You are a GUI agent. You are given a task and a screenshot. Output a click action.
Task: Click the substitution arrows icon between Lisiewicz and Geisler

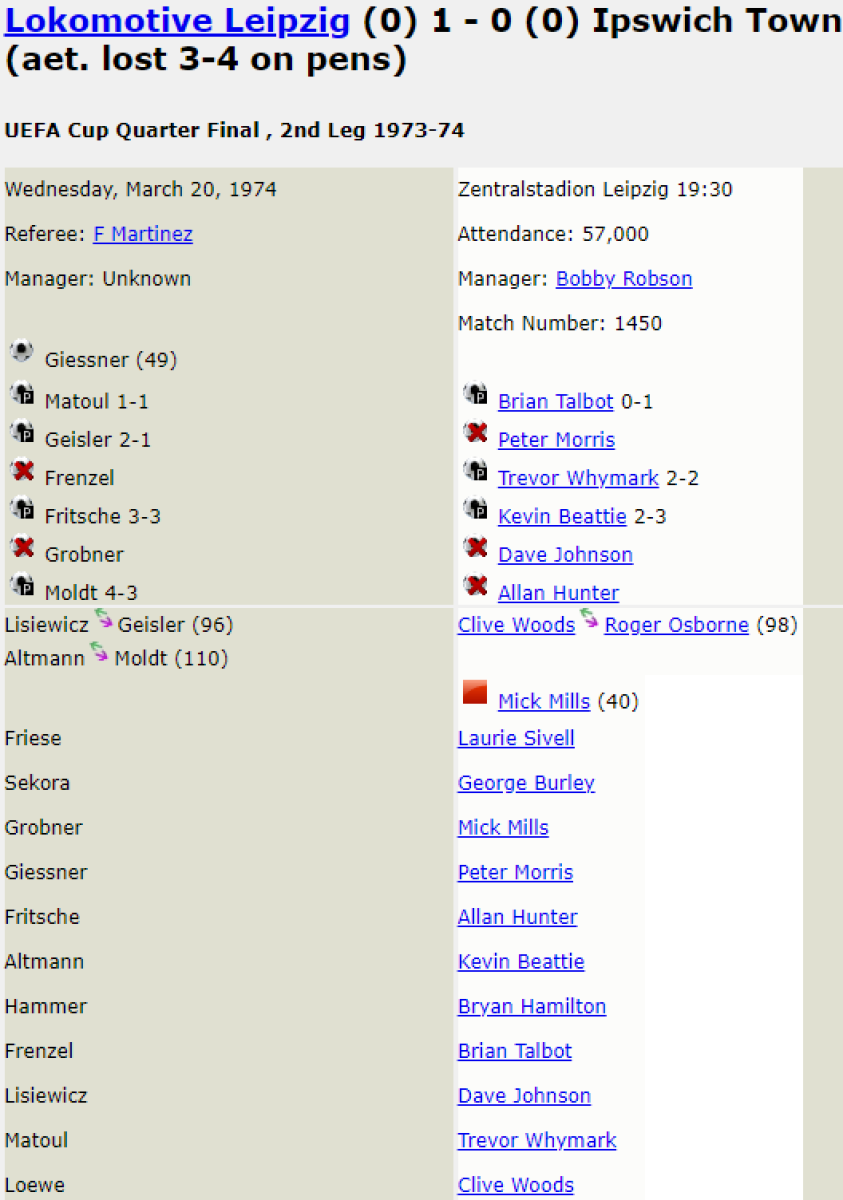click(103, 619)
